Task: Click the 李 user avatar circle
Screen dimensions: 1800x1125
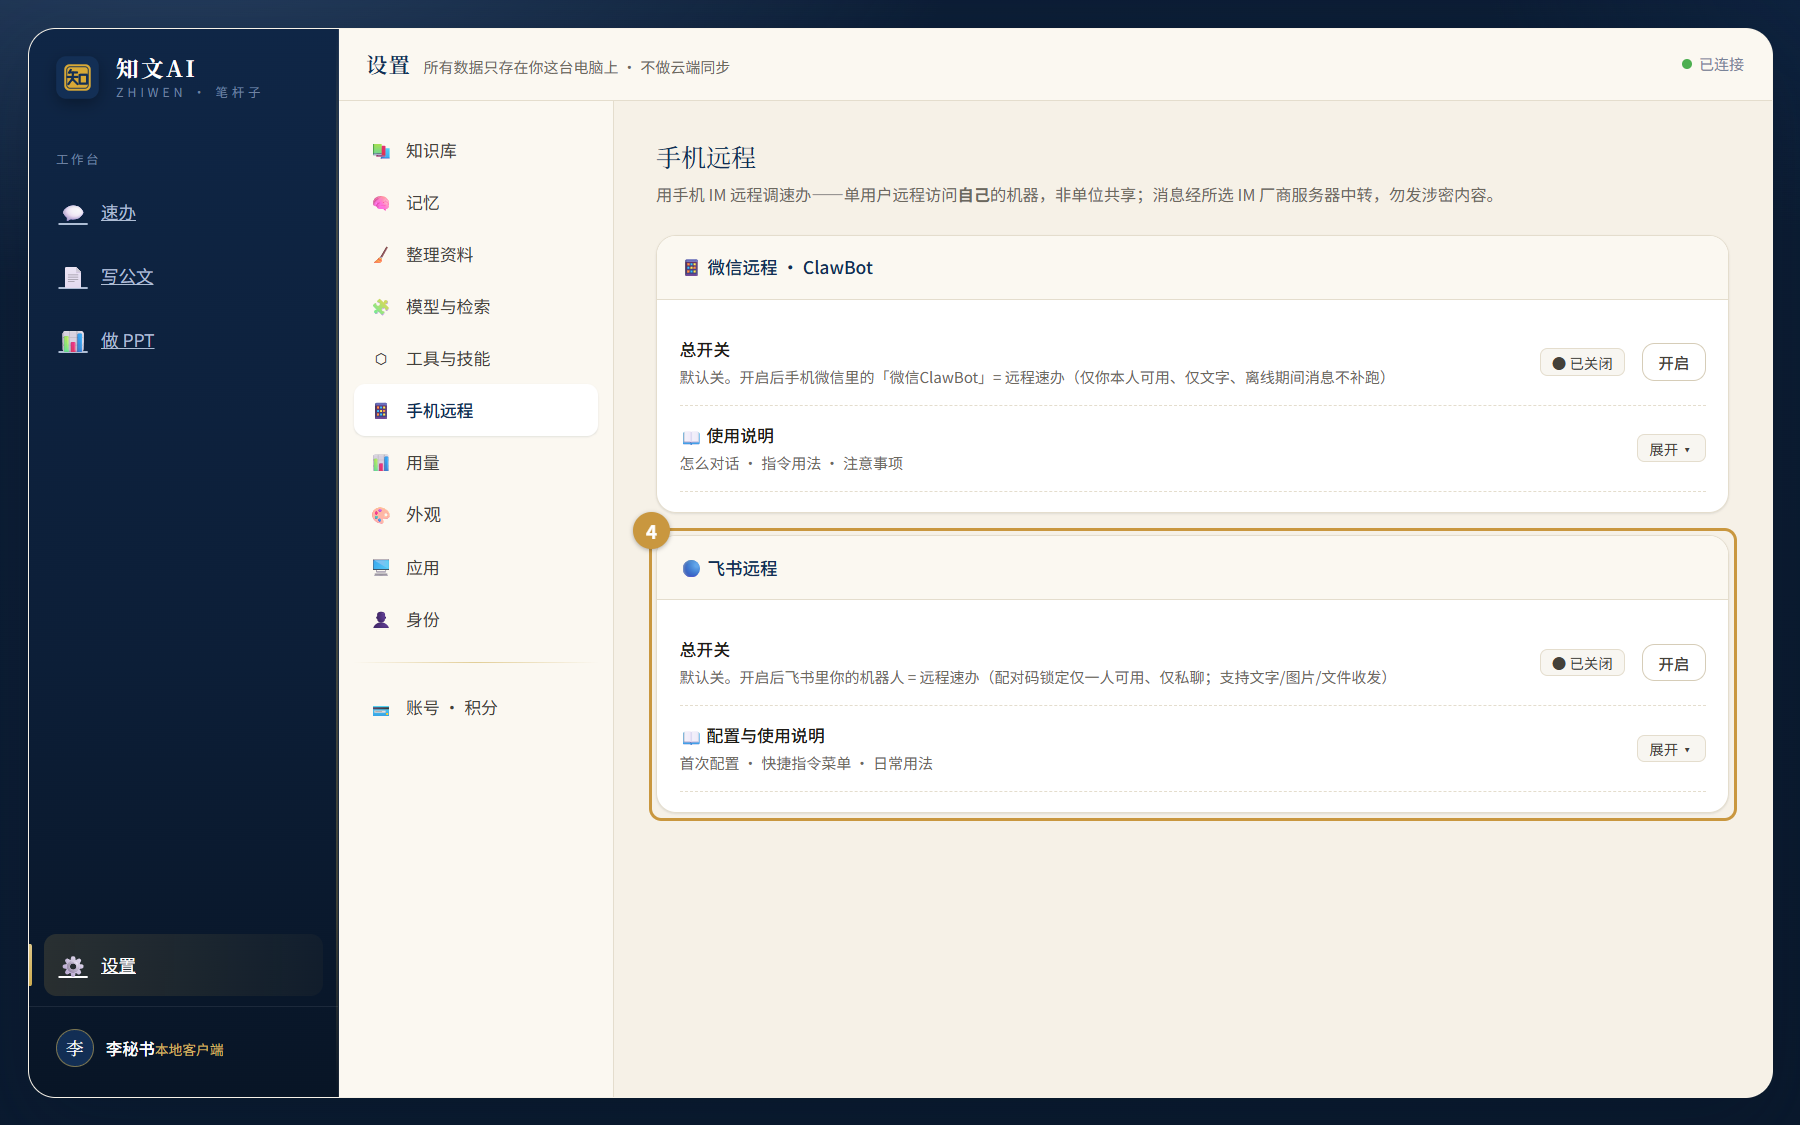Action: (x=75, y=1048)
